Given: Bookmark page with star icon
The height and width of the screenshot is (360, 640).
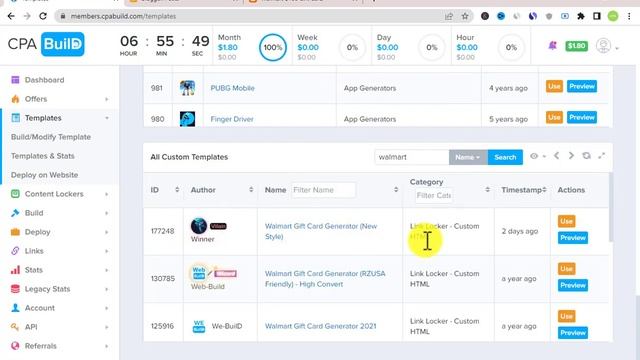Looking at the screenshot, I should click(464, 16).
